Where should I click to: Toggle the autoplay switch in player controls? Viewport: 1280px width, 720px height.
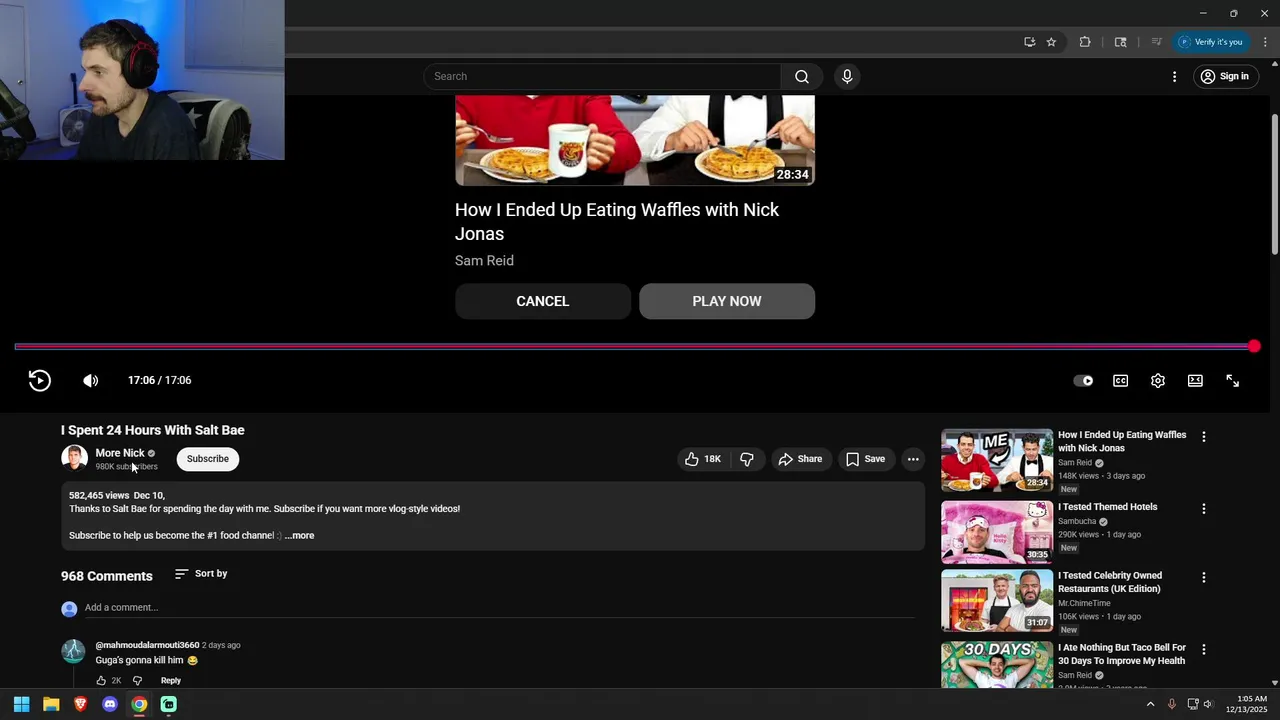click(x=1083, y=380)
